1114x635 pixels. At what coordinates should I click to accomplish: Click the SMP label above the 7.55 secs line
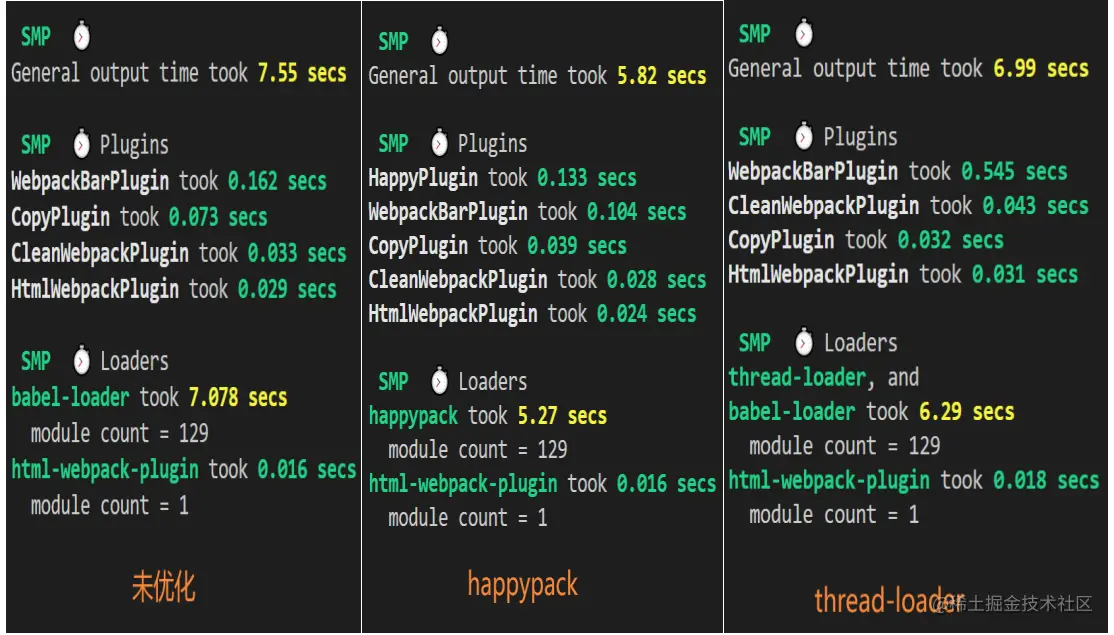coord(36,36)
